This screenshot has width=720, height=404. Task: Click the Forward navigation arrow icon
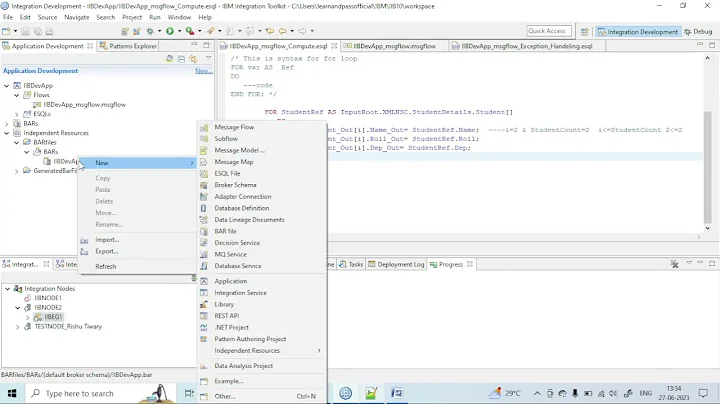pyautogui.click(x=302, y=31)
